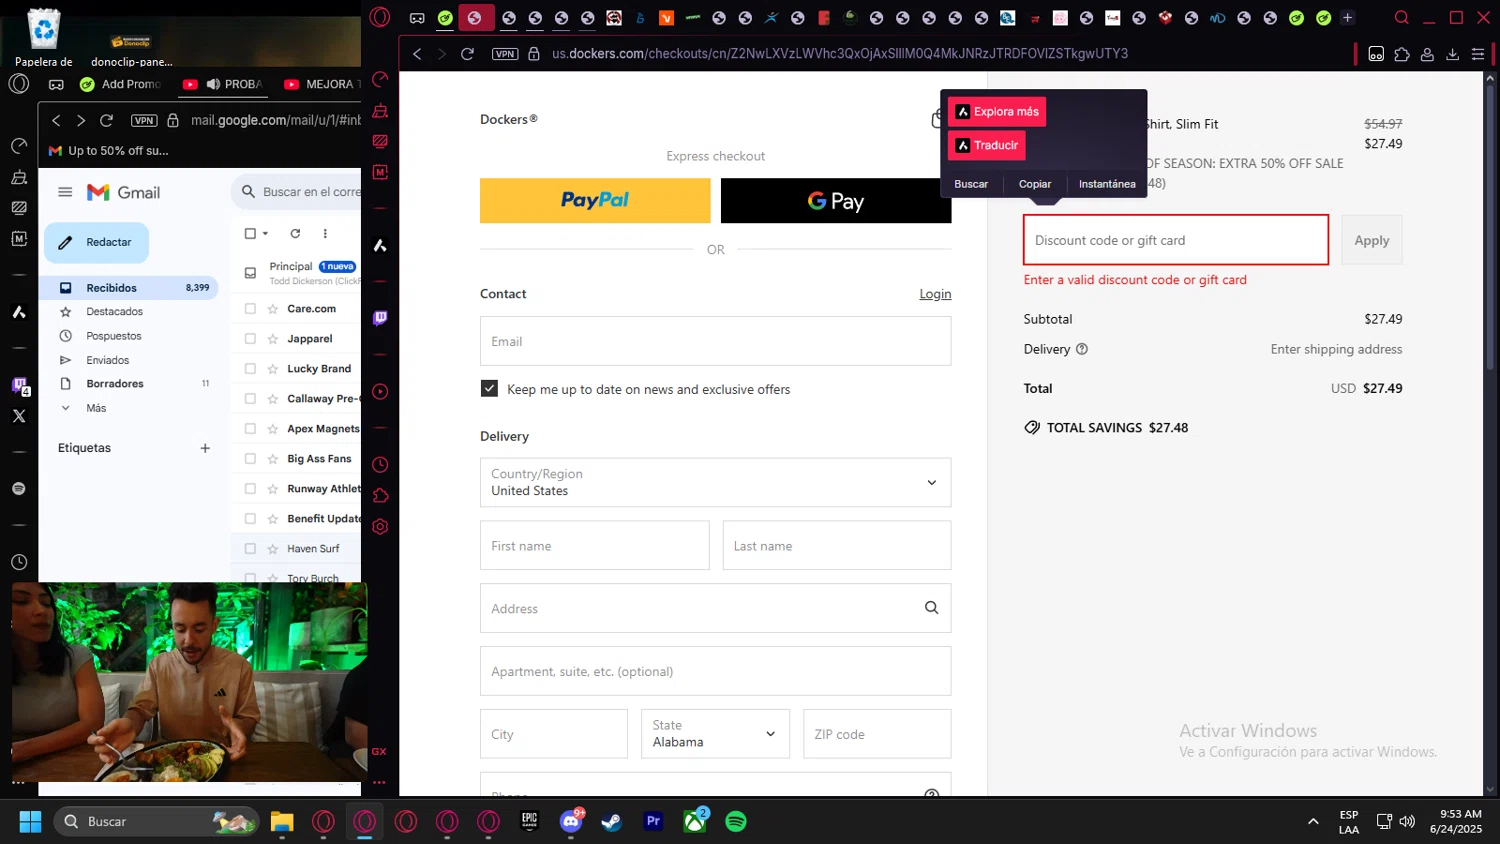This screenshot has width=1500, height=844.
Task: Open the Country/Region dropdown
Action: [x=716, y=482]
